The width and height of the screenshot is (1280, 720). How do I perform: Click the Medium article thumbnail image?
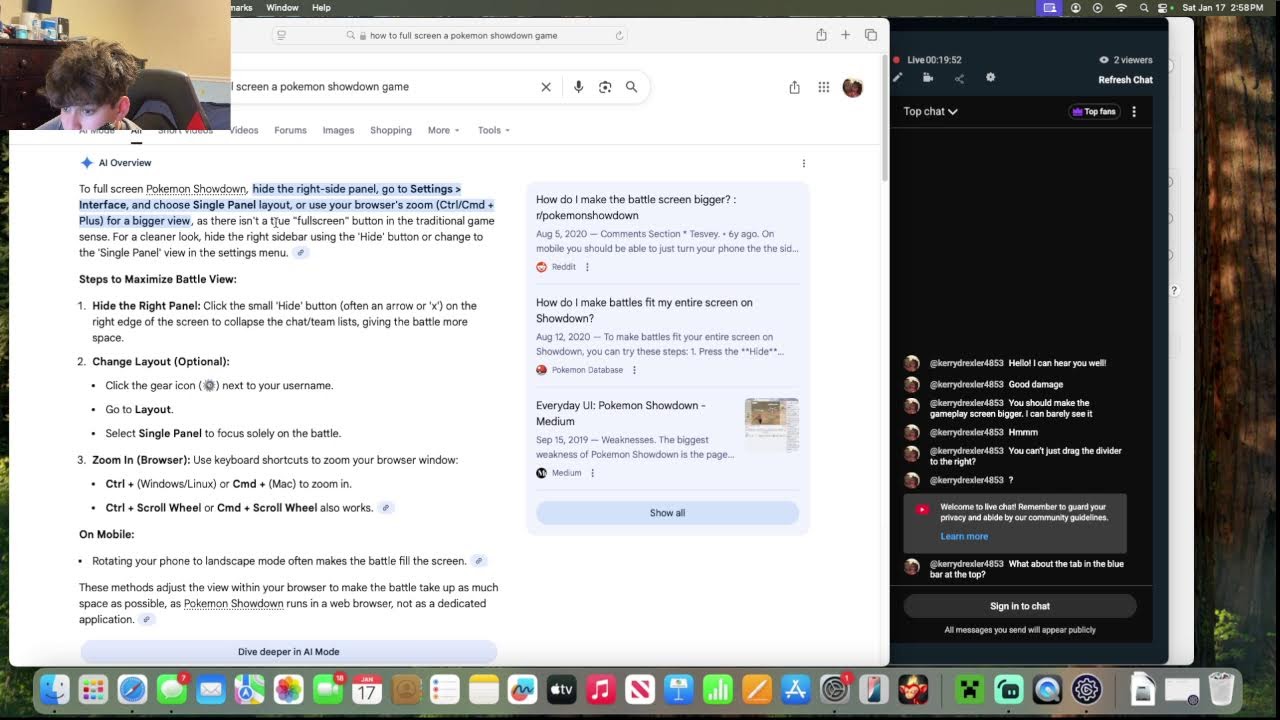point(772,425)
